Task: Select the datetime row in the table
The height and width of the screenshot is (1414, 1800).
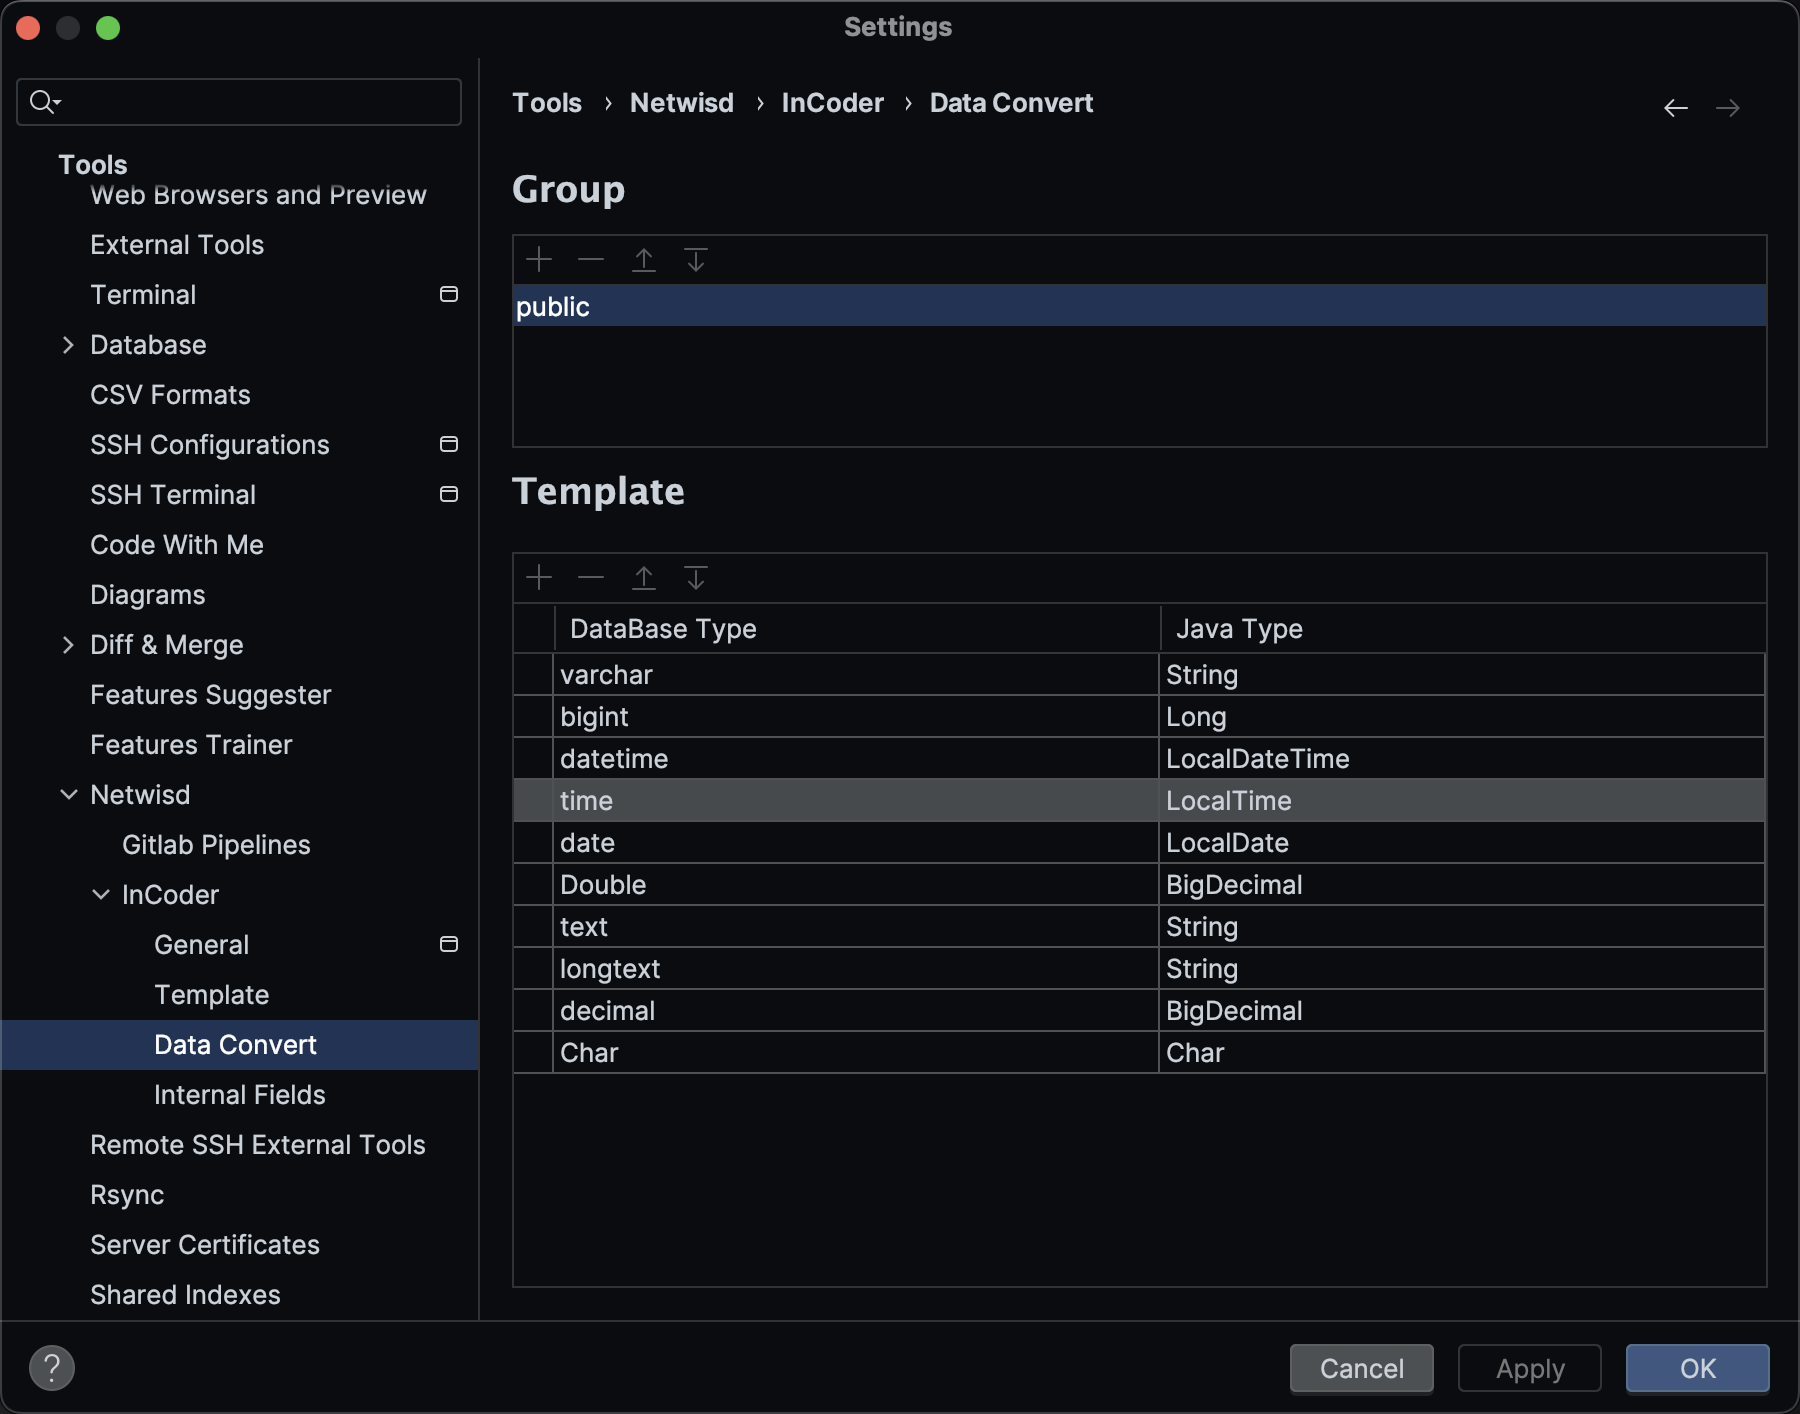Action: tap(855, 759)
